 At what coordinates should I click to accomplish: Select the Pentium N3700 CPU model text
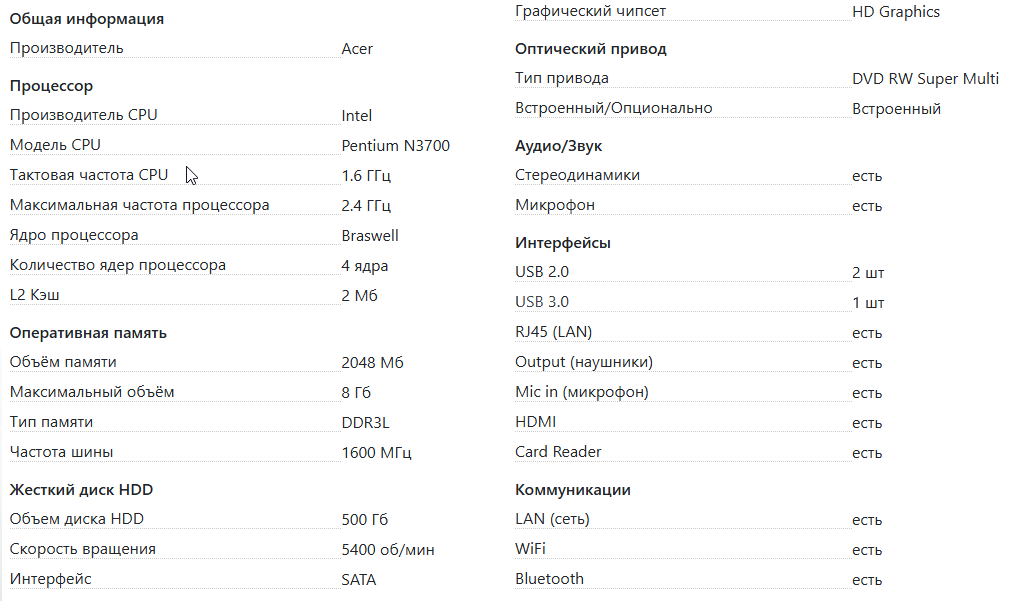(x=395, y=146)
